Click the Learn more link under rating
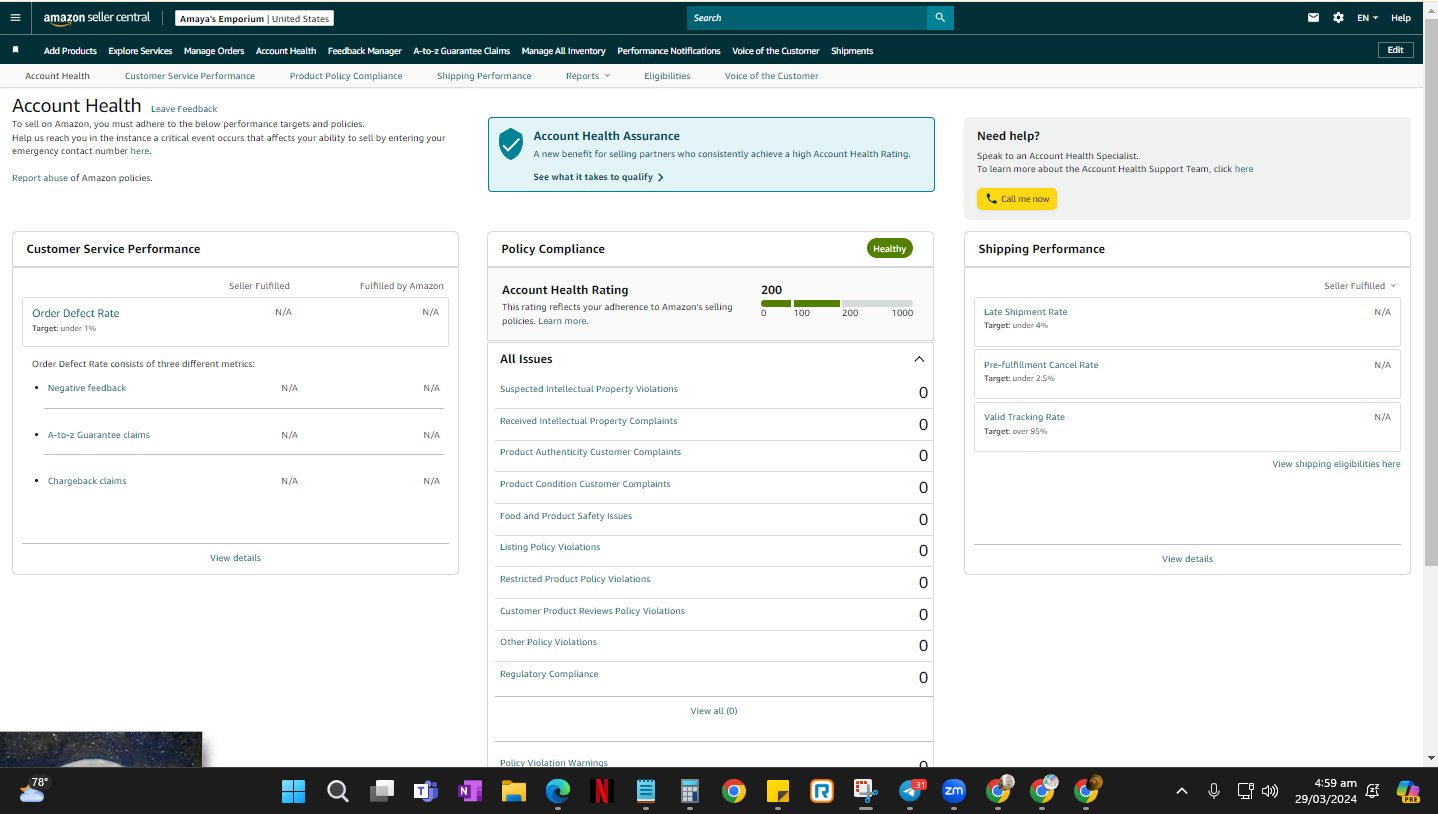Viewport: 1438px width, 814px height. 563,321
